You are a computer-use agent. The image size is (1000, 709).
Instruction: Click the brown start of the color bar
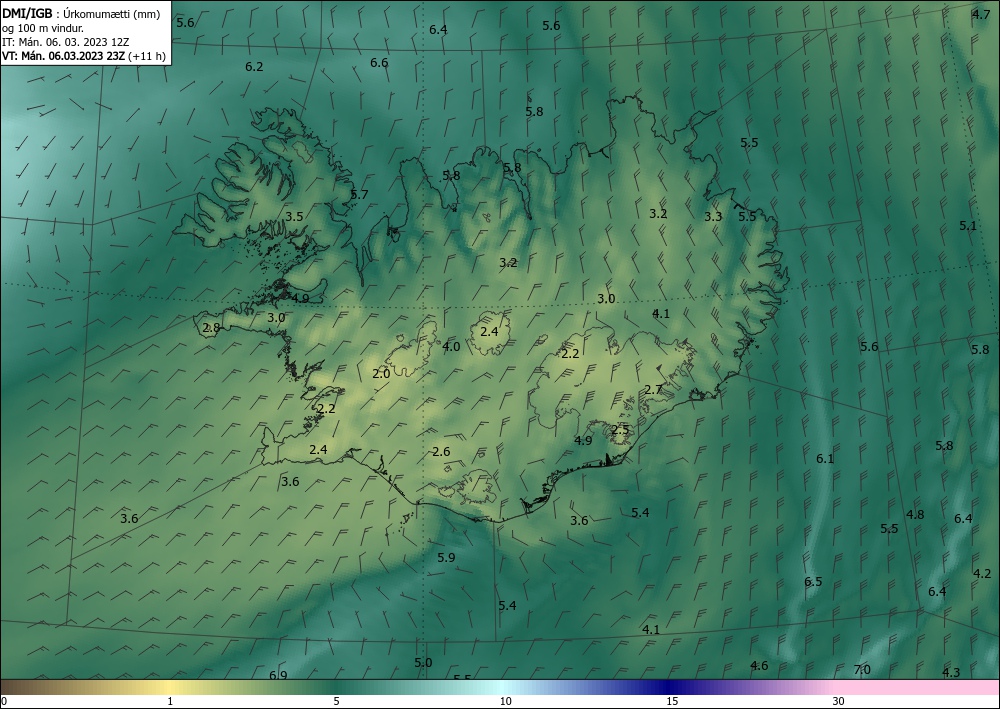(x=19, y=687)
